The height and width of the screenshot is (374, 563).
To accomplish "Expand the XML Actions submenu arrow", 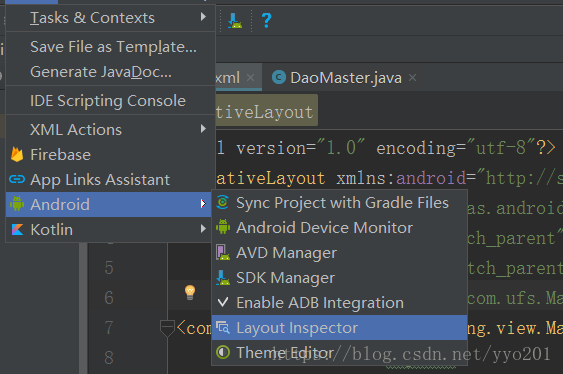I will tap(203, 129).
